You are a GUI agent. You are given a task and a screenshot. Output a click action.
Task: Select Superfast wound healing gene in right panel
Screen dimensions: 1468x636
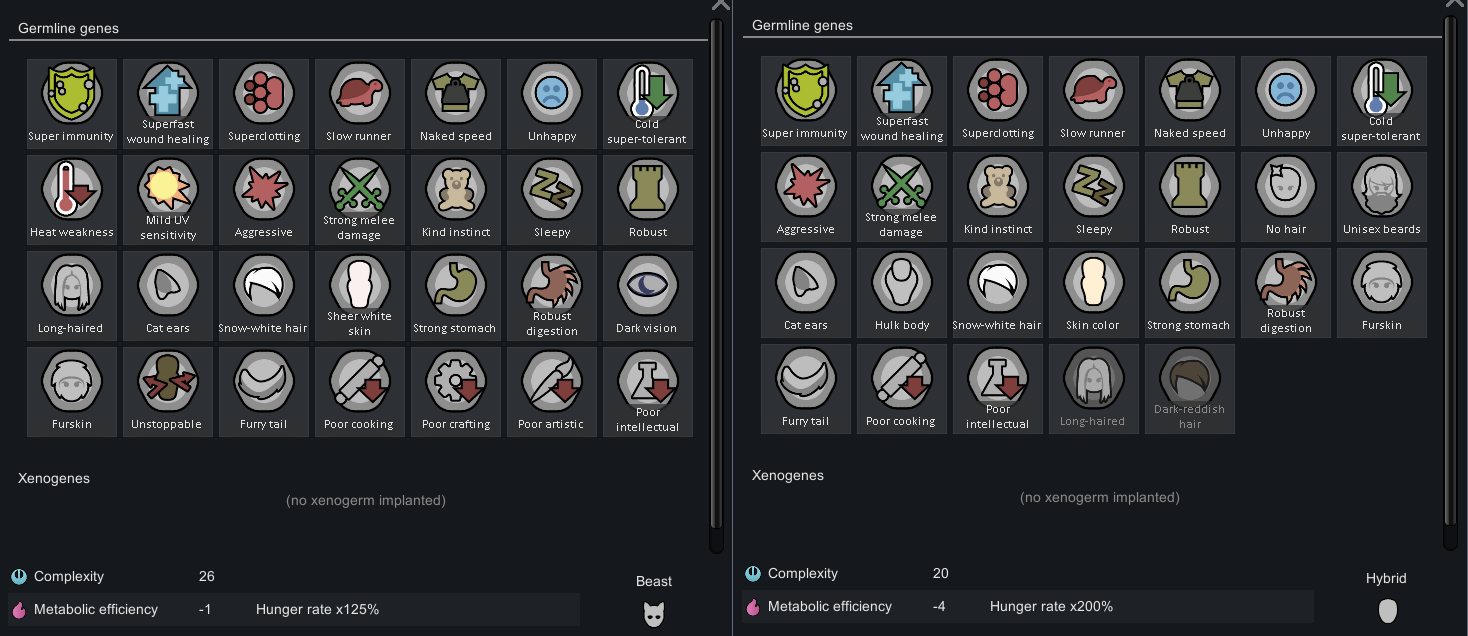902,101
